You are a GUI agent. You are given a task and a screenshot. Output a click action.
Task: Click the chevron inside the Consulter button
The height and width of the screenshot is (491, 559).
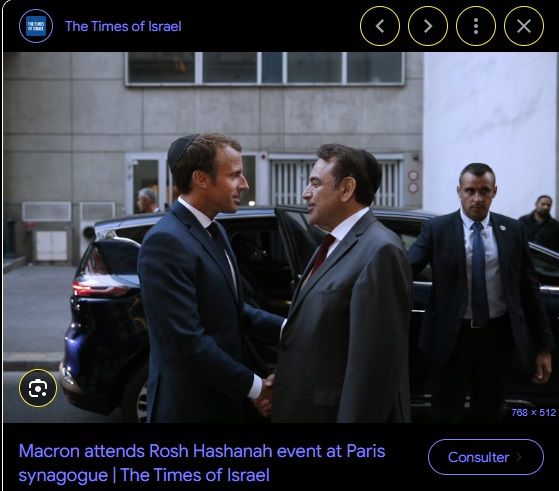519,457
